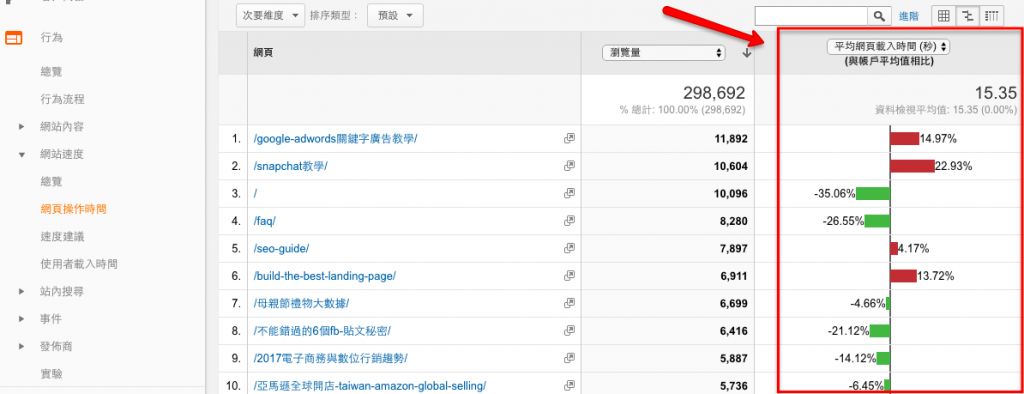This screenshot has width=1024, height=394.
Task: Open 行為 總覽 in sidebar
Action: (x=52, y=72)
